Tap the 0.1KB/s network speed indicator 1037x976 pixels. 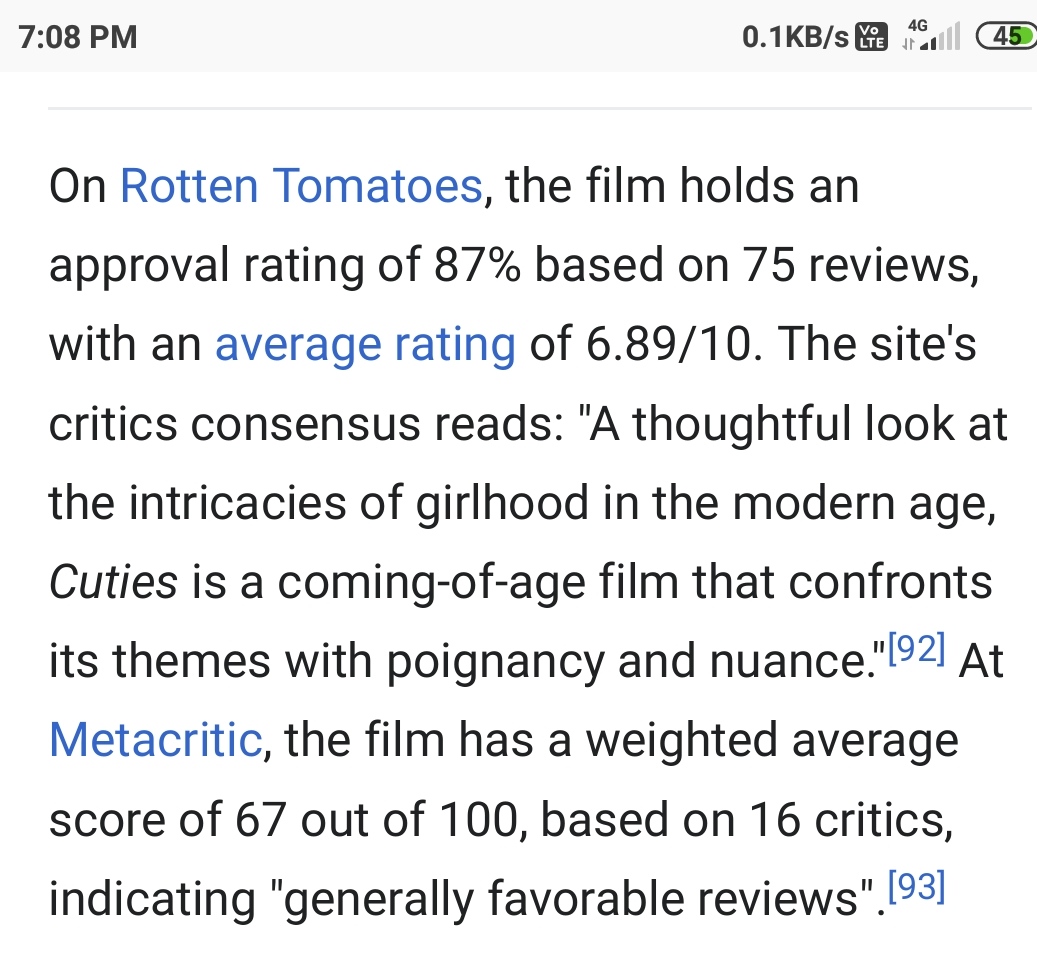point(796,38)
